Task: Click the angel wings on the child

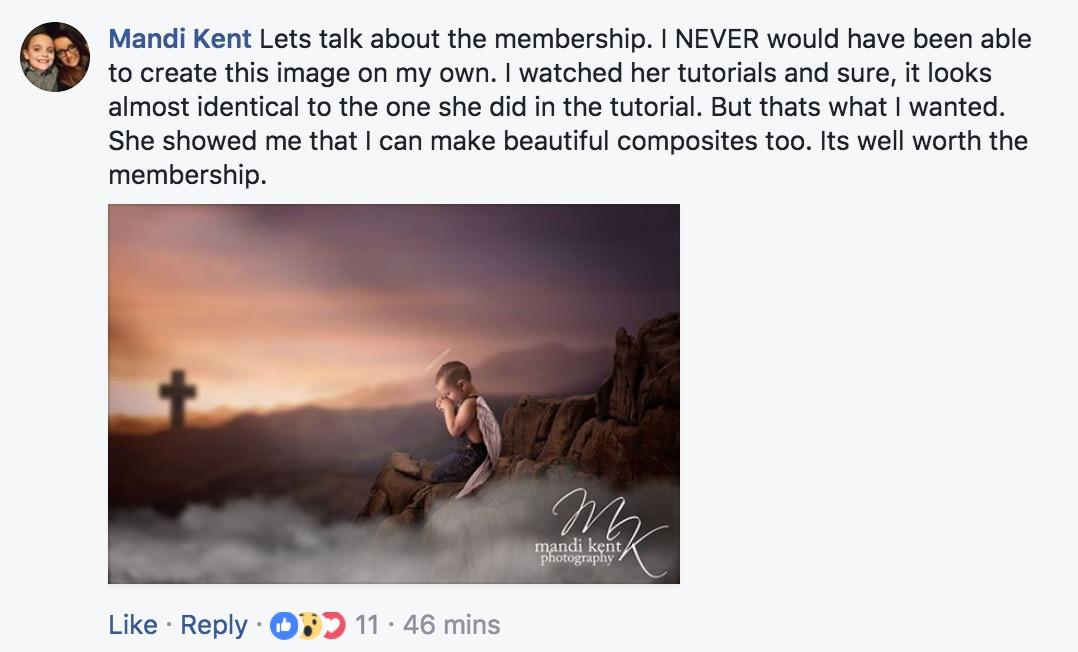Action: click(481, 446)
